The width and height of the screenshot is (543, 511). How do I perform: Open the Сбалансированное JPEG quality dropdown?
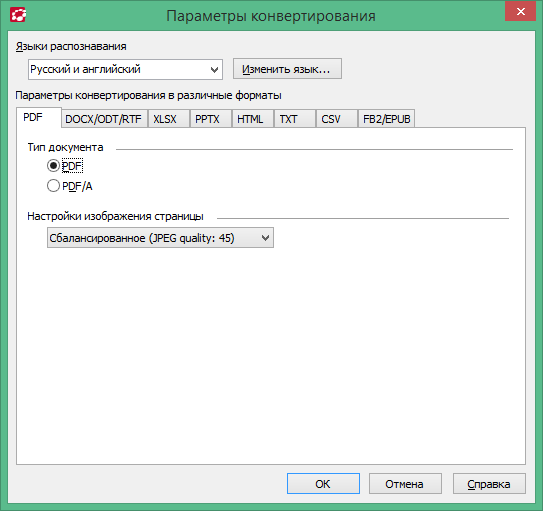(160, 237)
